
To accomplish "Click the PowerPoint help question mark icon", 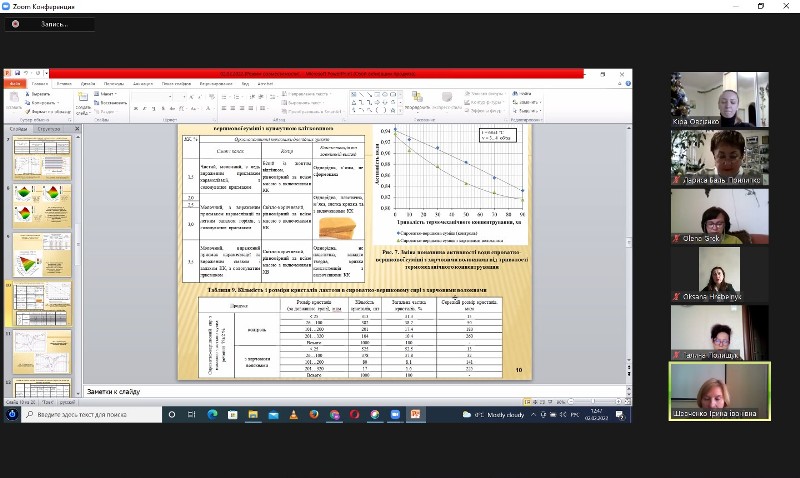I will [x=628, y=84].
